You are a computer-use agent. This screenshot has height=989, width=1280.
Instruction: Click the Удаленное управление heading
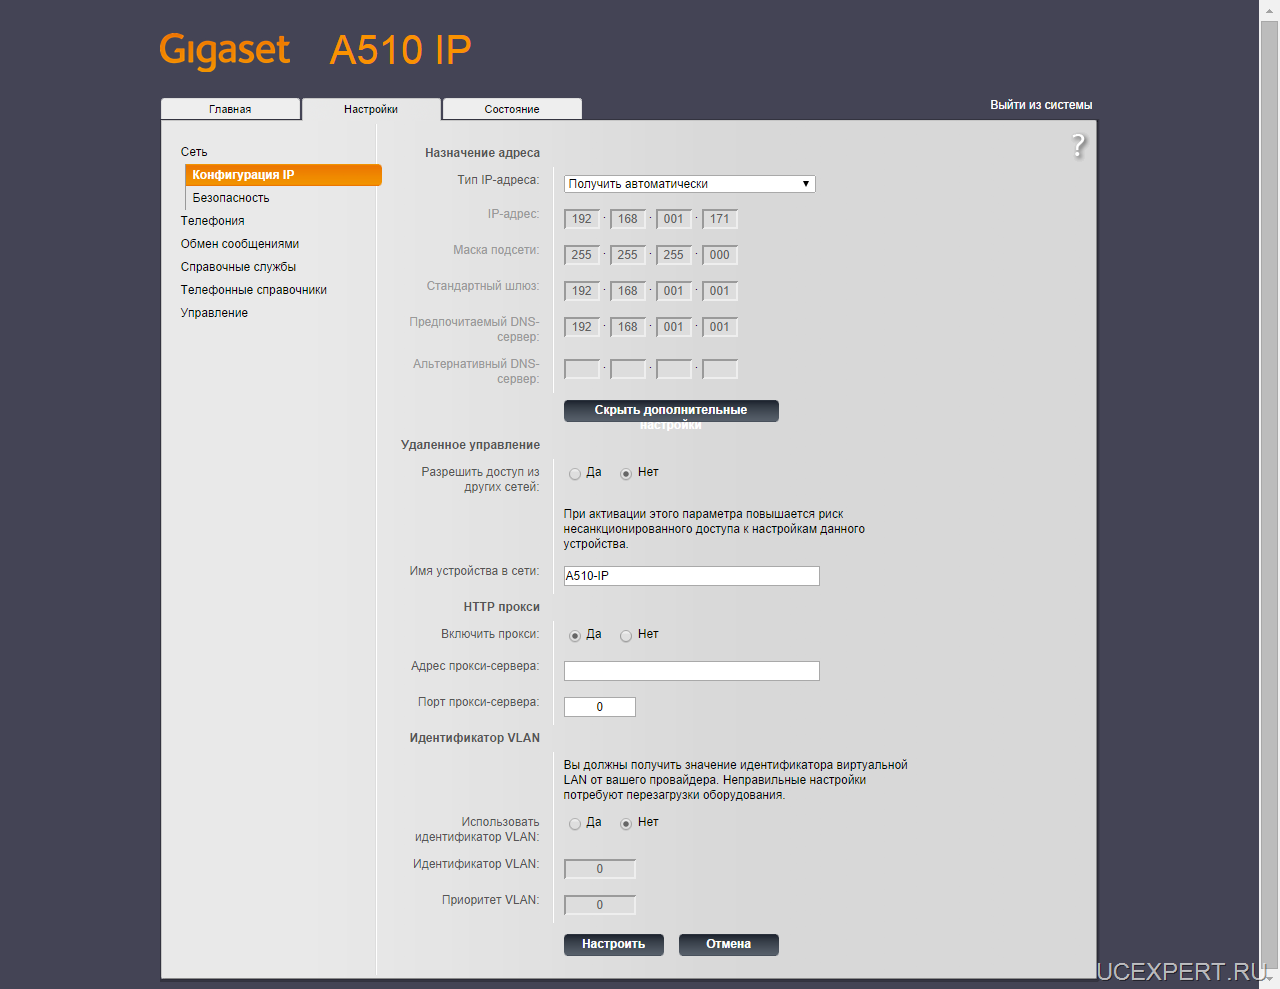click(470, 445)
